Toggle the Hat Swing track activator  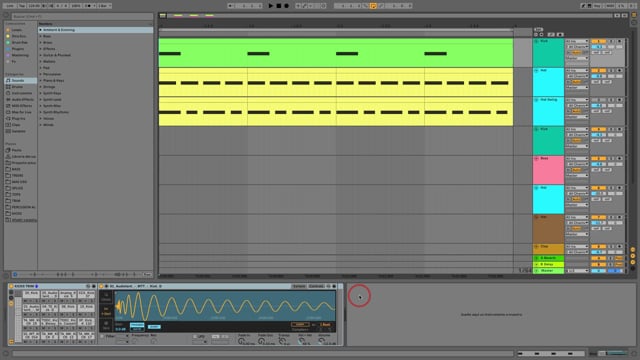598,100
